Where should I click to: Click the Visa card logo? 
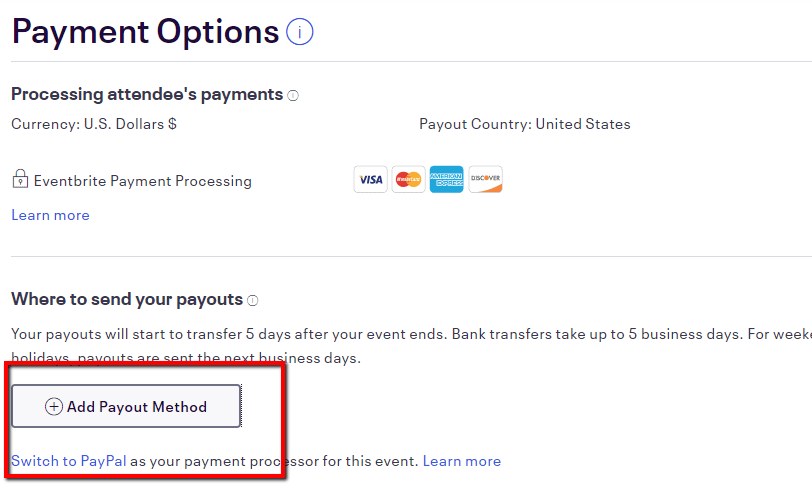(370, 180)
